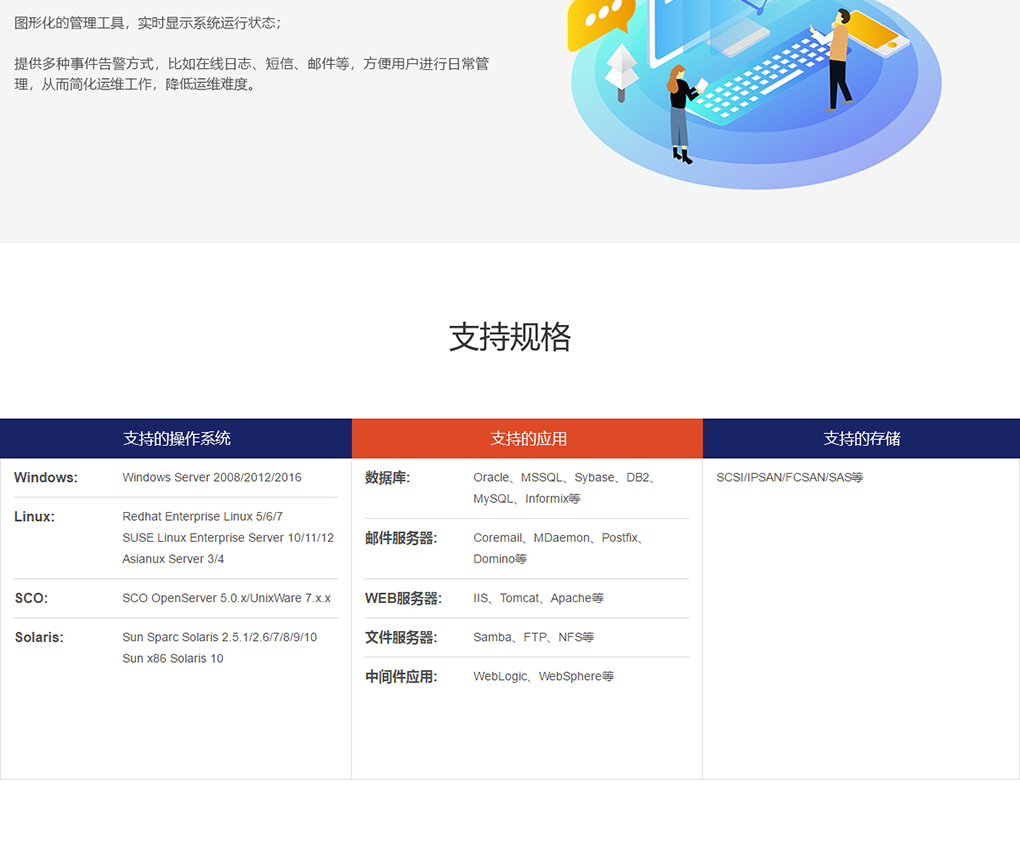Image resolution: width=1020 pixels, height=858 pixels.
Task: Click the SCO: row label
Action: click(31, 598)
